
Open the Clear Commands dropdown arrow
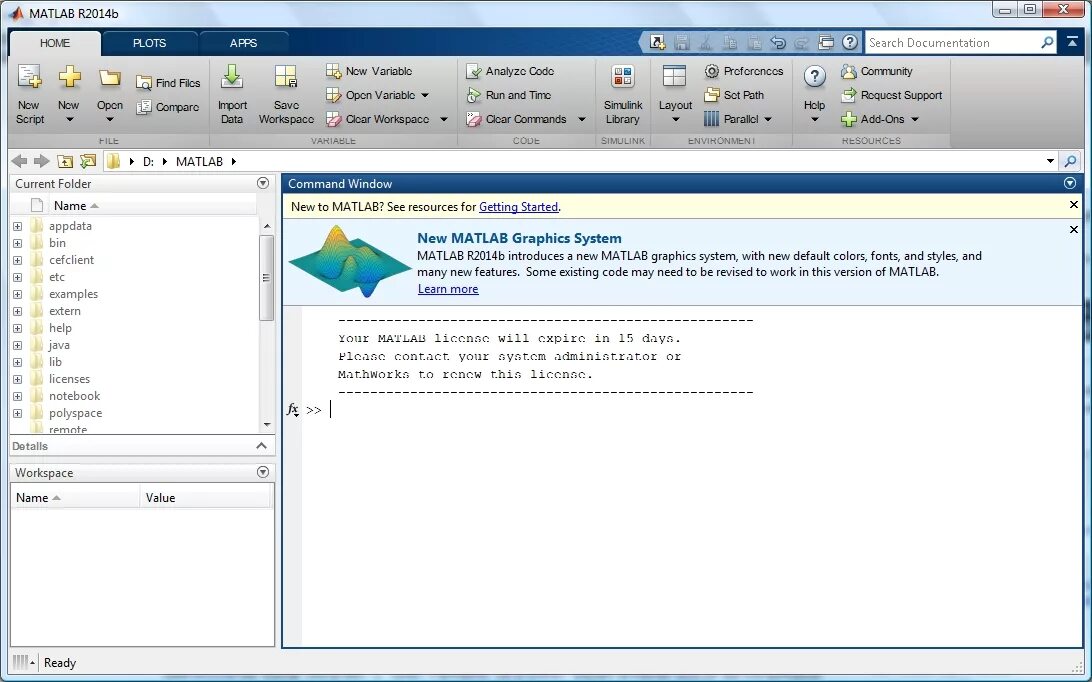click(582, 120)
